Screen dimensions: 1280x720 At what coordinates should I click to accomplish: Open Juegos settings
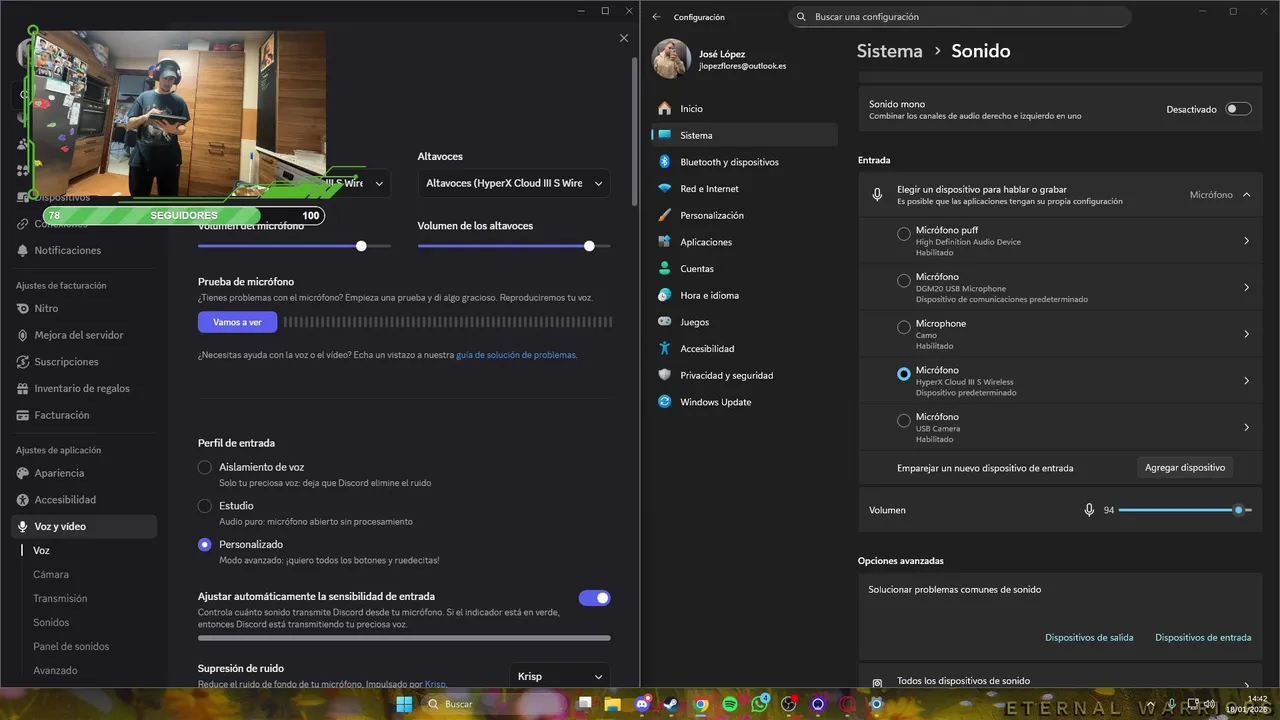(x=744, y=322)
